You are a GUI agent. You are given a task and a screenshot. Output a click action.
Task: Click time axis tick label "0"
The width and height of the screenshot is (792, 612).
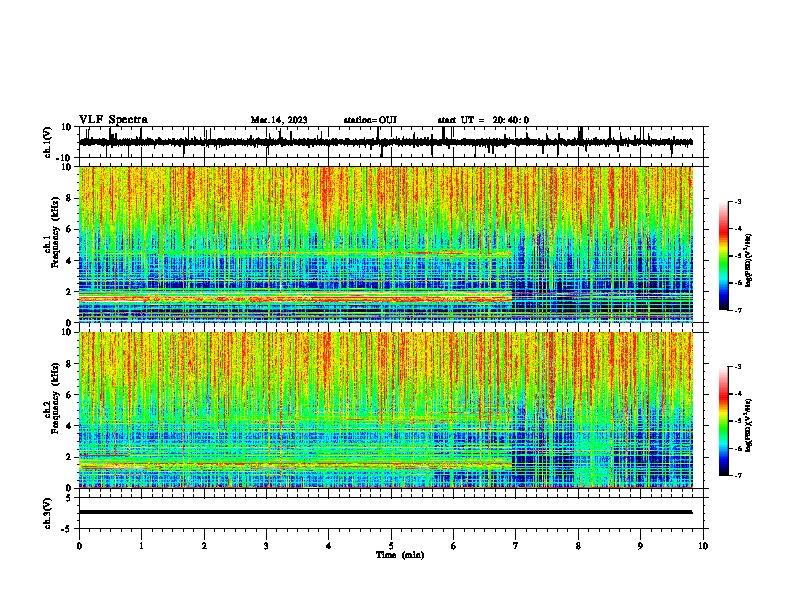79,546
